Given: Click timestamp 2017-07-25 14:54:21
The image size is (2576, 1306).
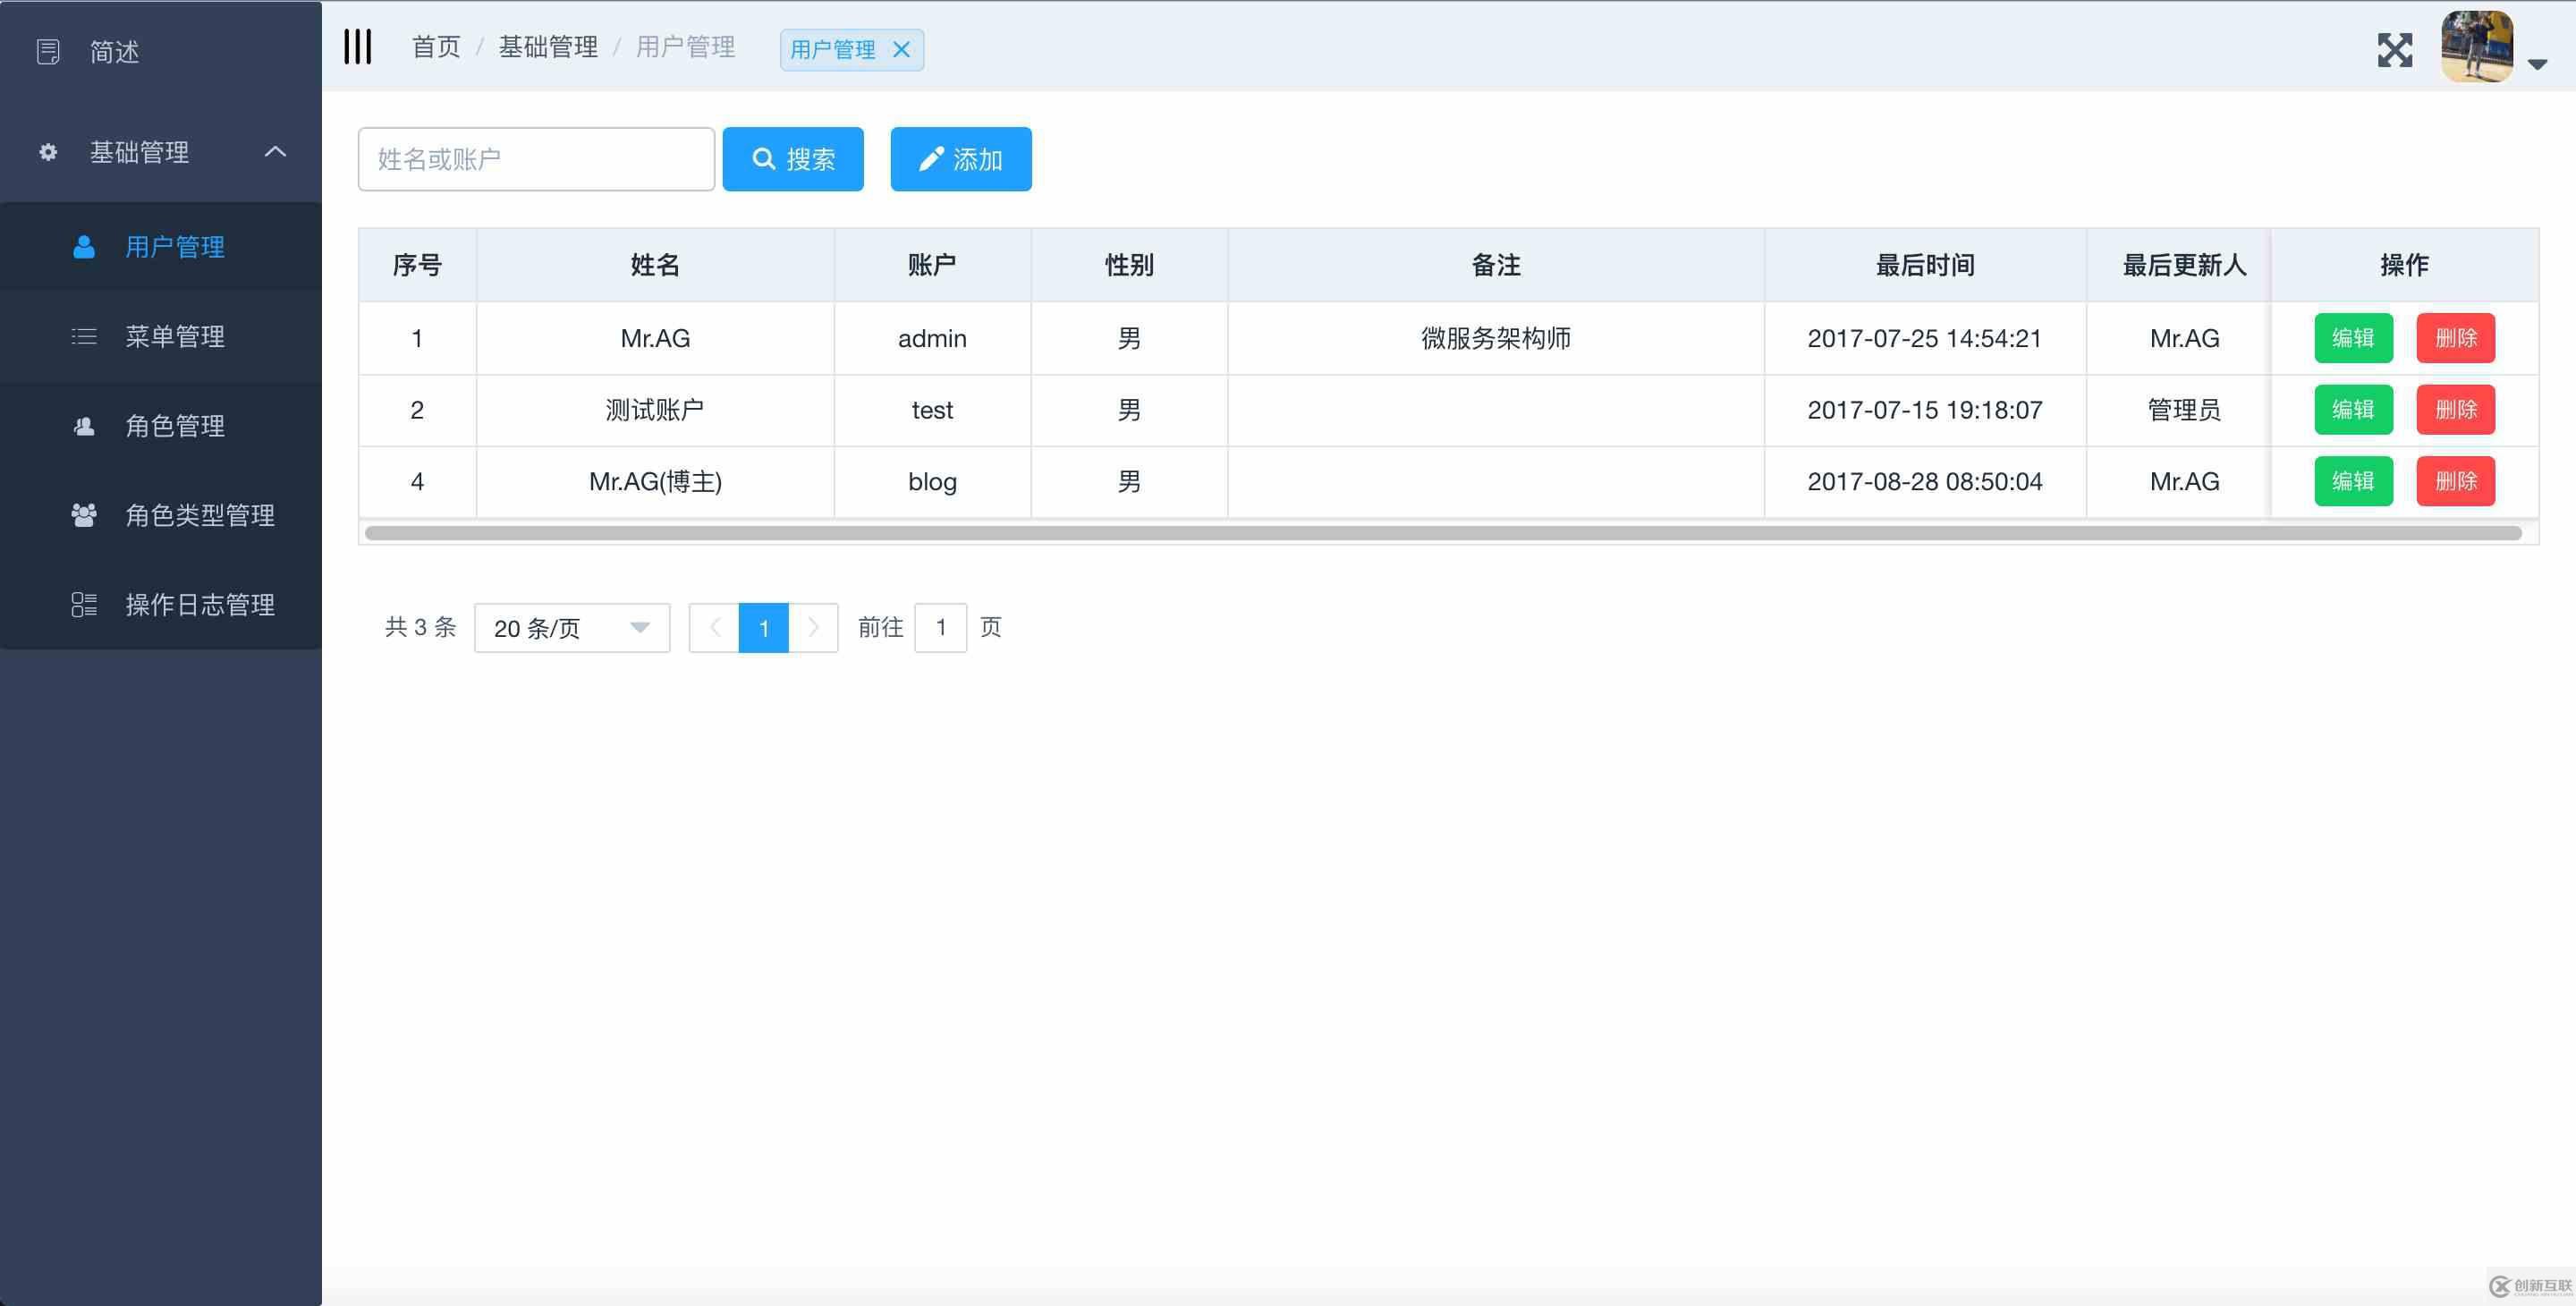Looking at the screenshot, I should coord(1925,338).
